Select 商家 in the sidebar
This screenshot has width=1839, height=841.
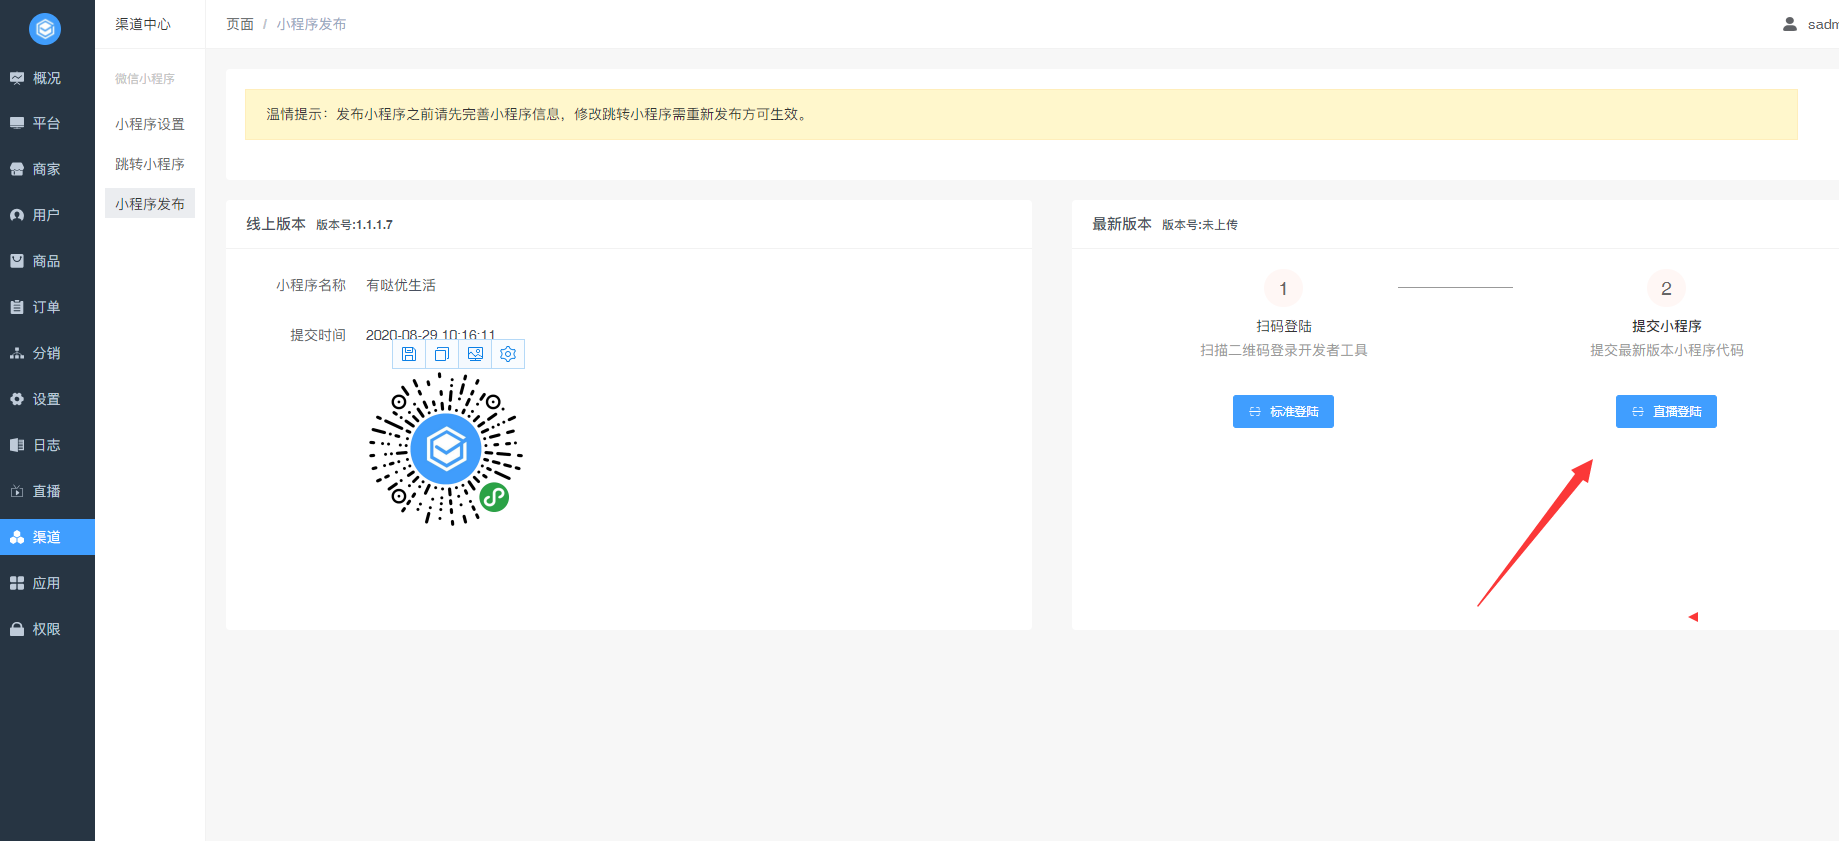(47, 169)
